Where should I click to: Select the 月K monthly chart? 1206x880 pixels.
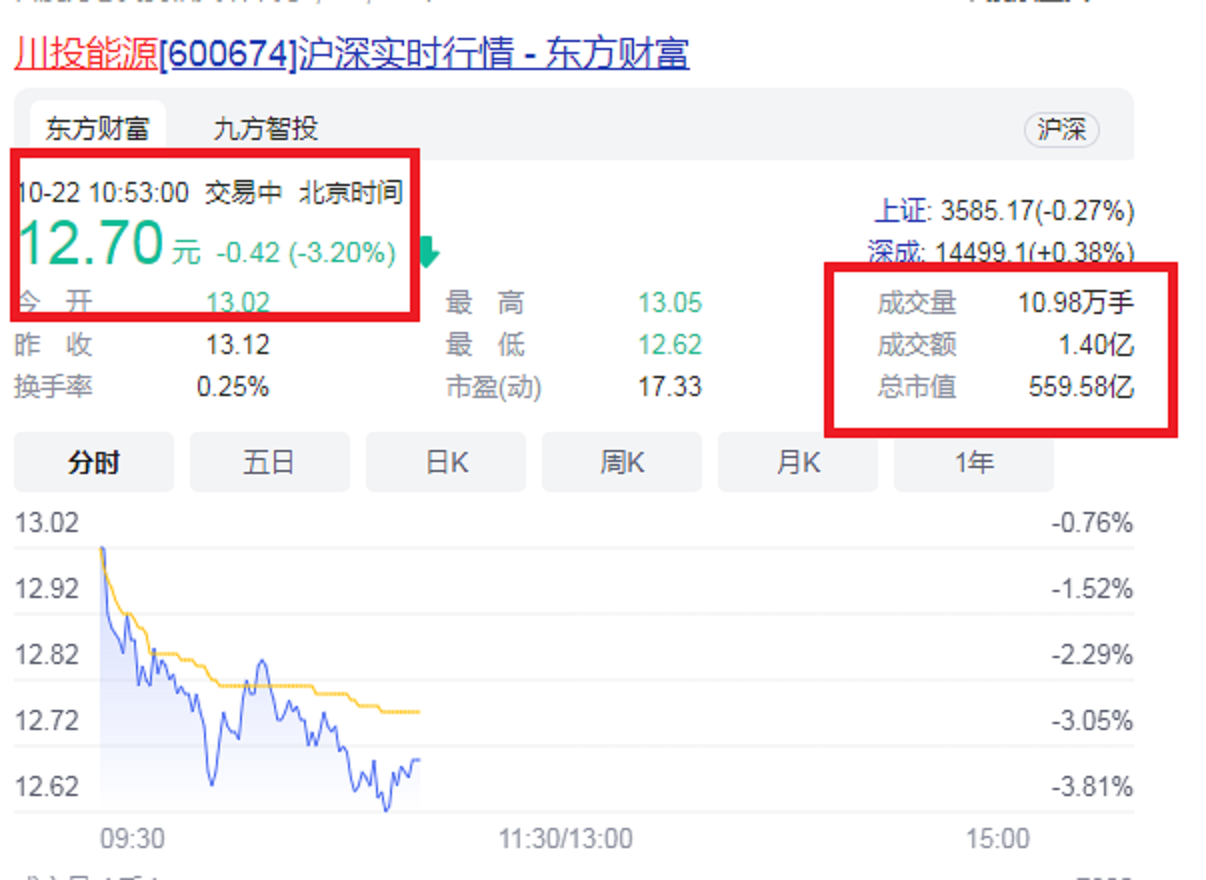point(797,461)
